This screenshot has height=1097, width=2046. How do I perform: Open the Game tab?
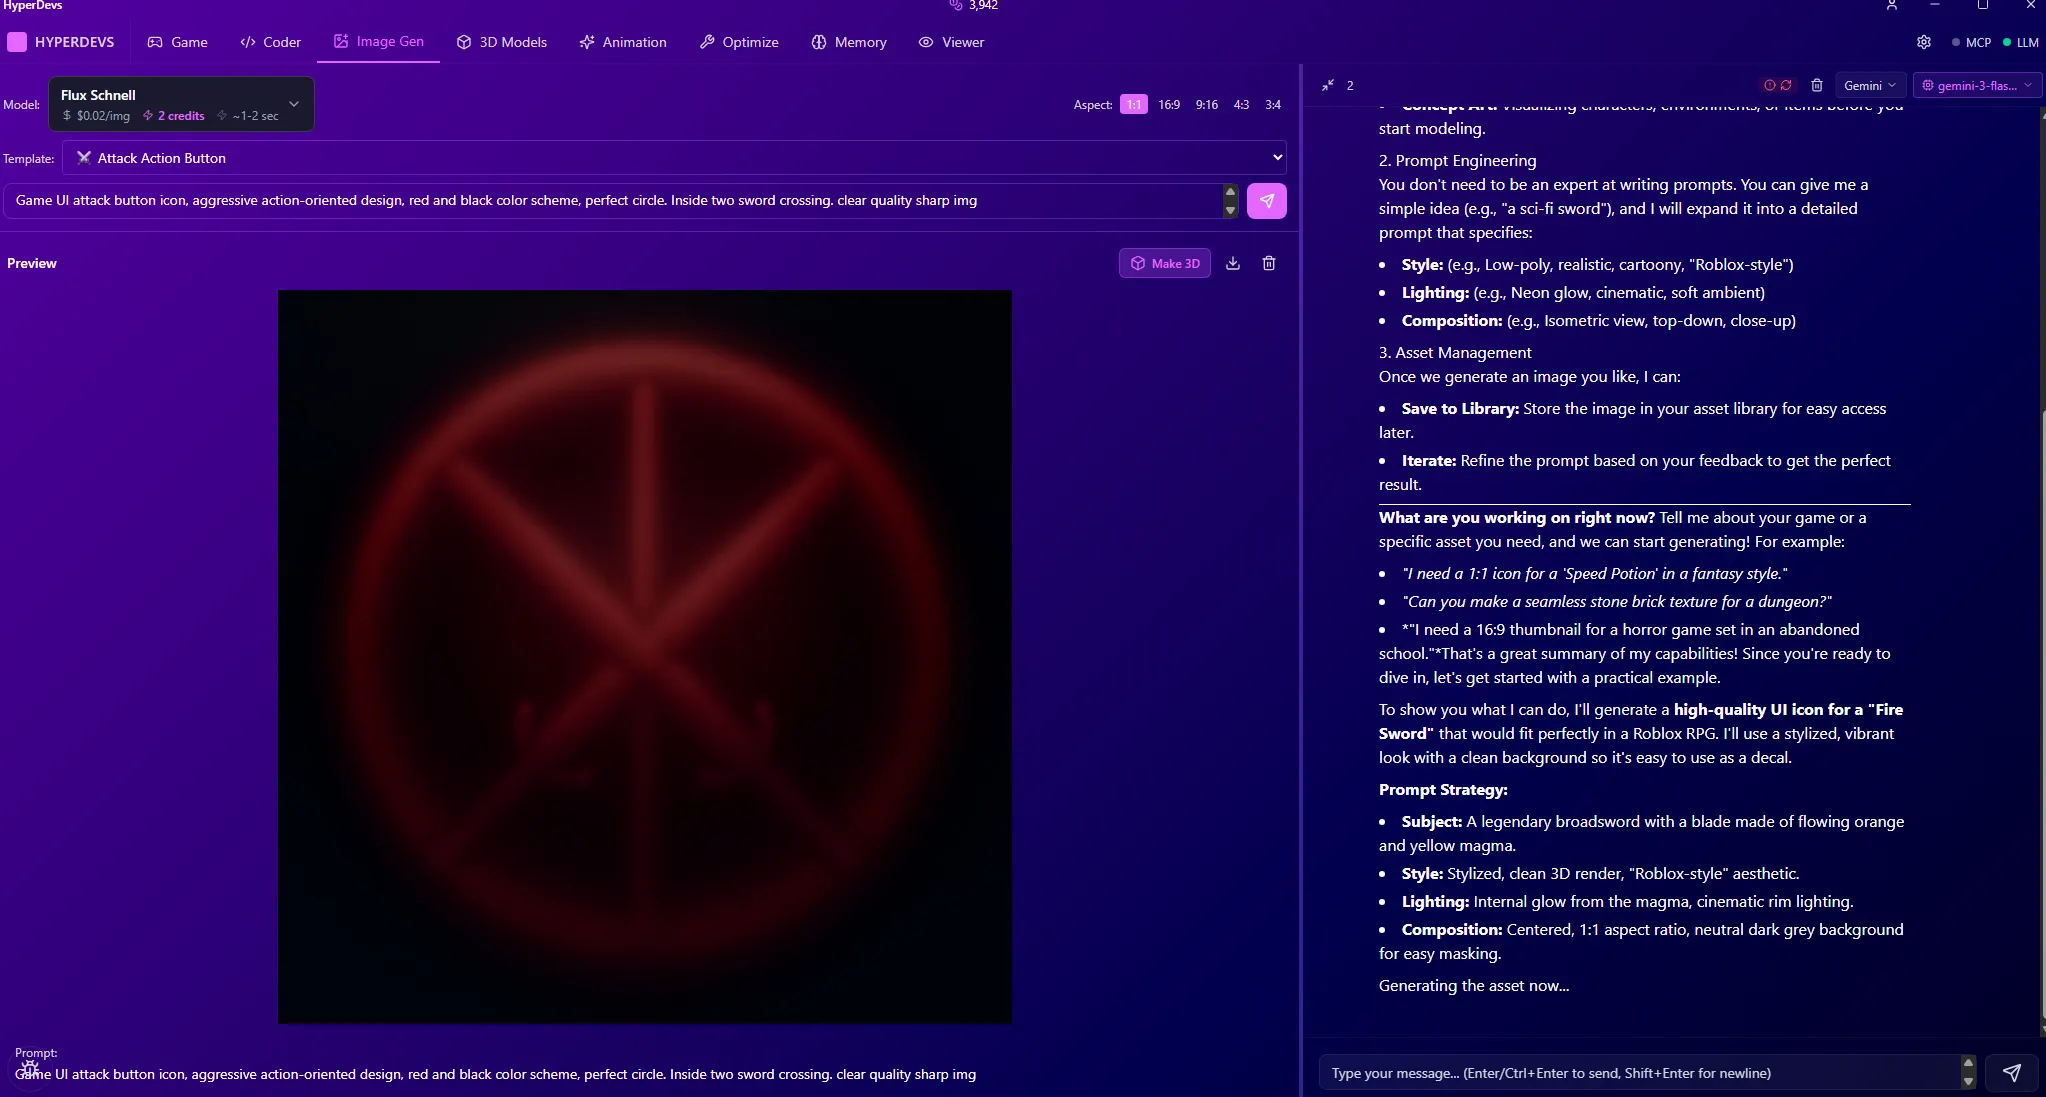click(177, 42)
